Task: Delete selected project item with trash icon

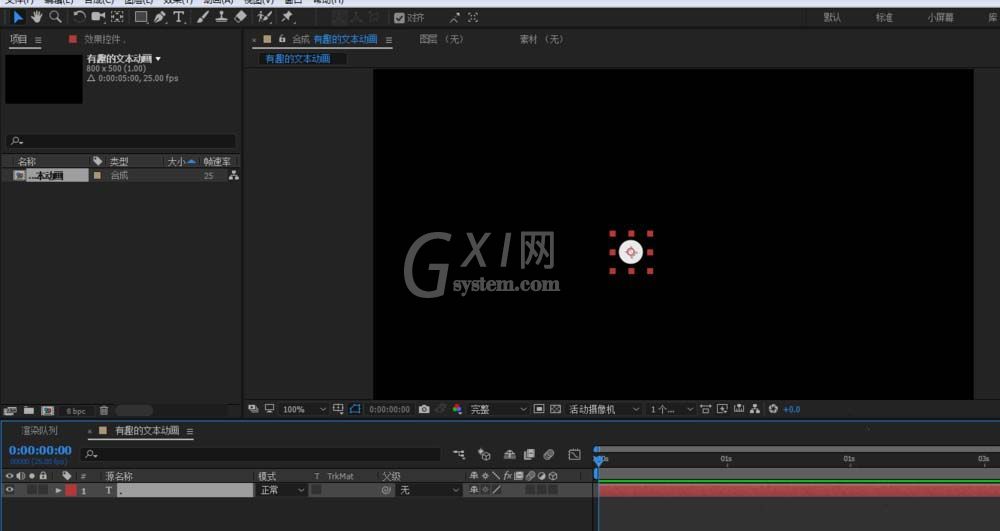Action: pos(104,411)
